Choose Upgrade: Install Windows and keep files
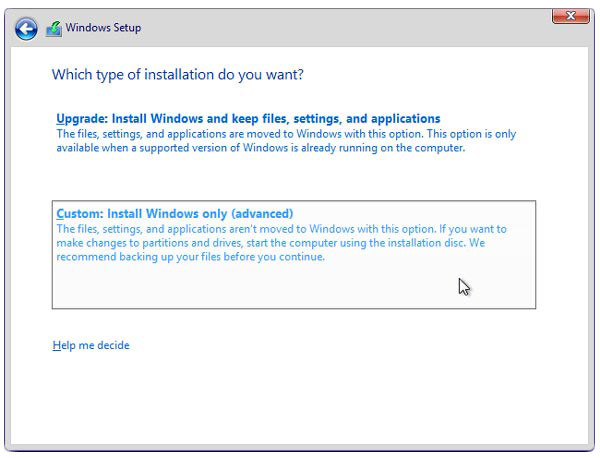600x458 pixels. coord(248,119)
